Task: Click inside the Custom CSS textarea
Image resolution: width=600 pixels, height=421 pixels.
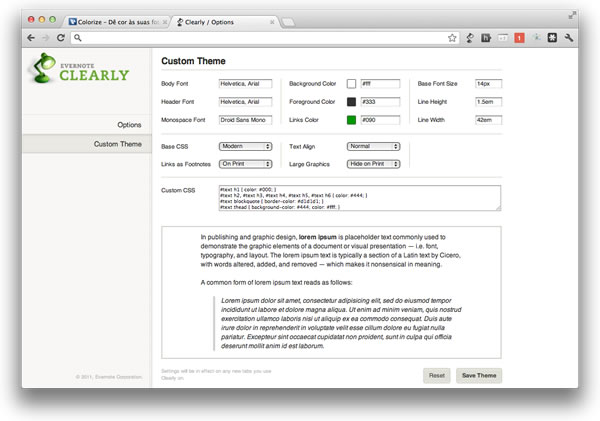Action: pos(360,198)
